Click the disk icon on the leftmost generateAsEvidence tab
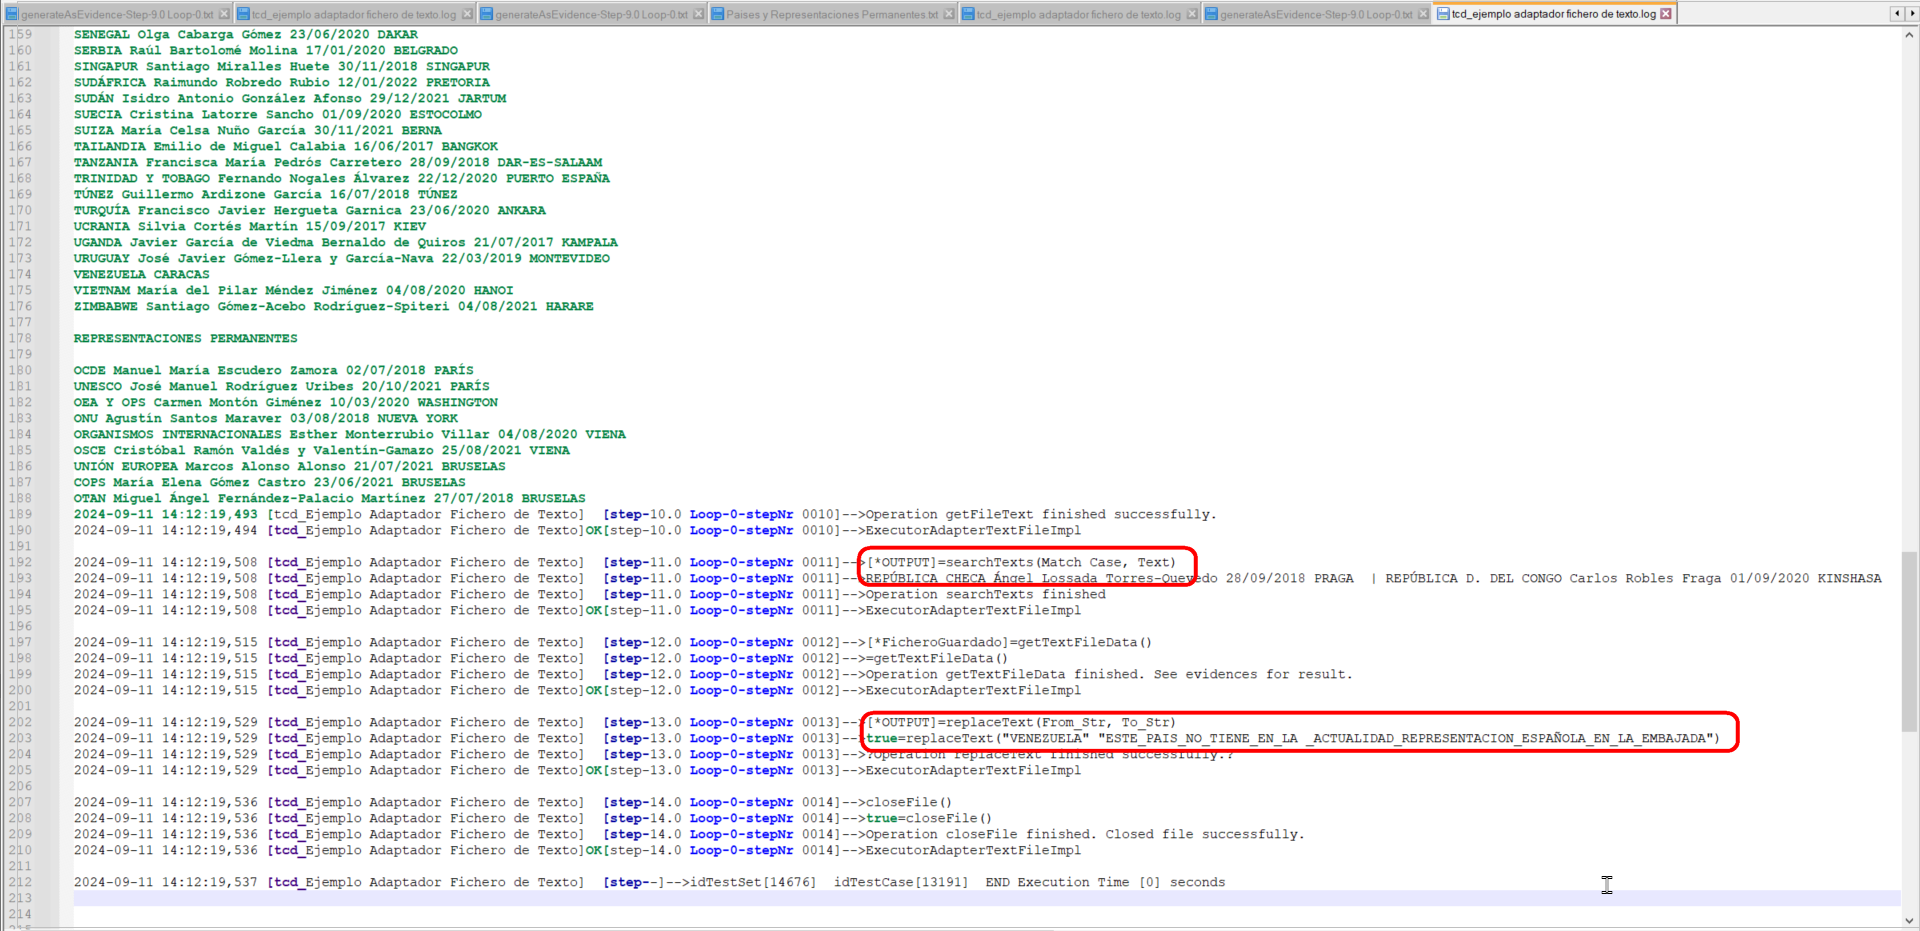 12,14
